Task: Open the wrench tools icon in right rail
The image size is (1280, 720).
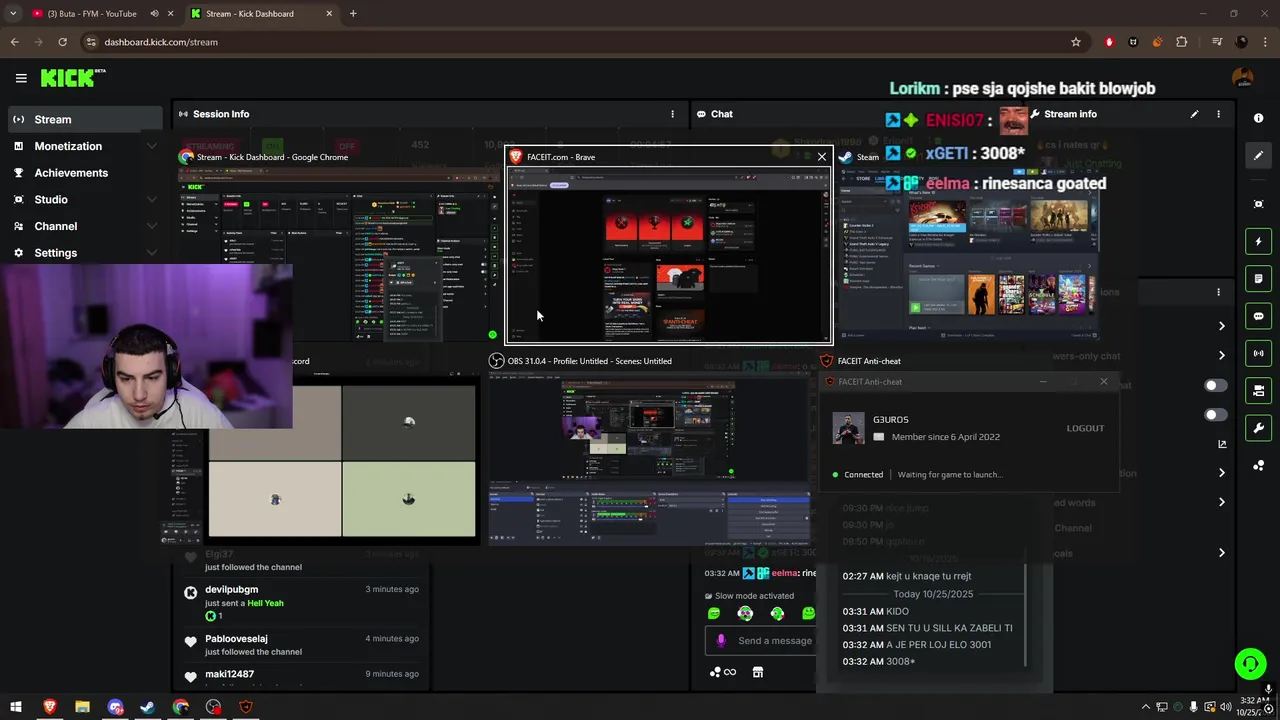Action: coord(1258,428)
